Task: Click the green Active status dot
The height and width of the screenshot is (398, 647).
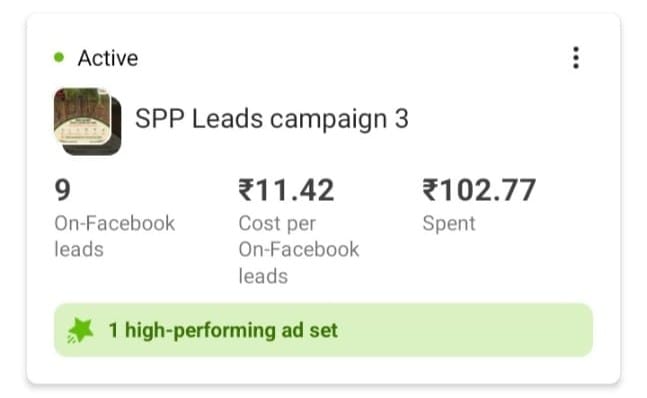Action: click(x=59, y=57)
